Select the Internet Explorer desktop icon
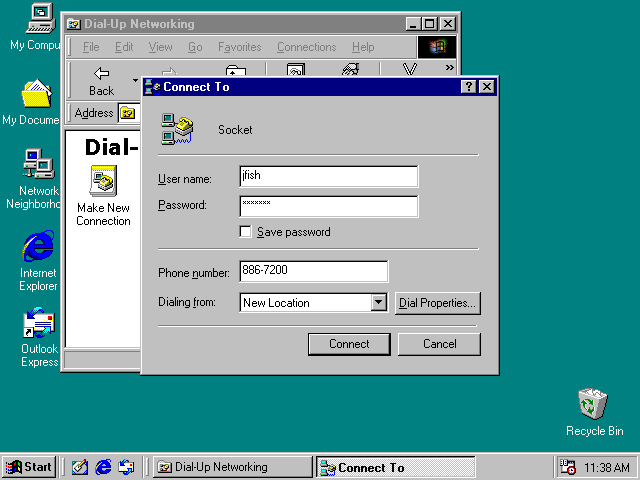The width and height of the screenshot is (640, 480). (x=38, y=246)
